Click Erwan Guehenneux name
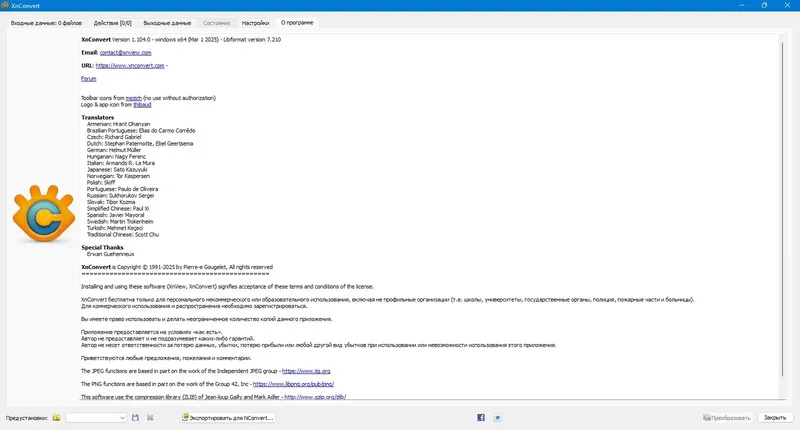The height and width of the screenshot is (430, 800). point(110,254)
